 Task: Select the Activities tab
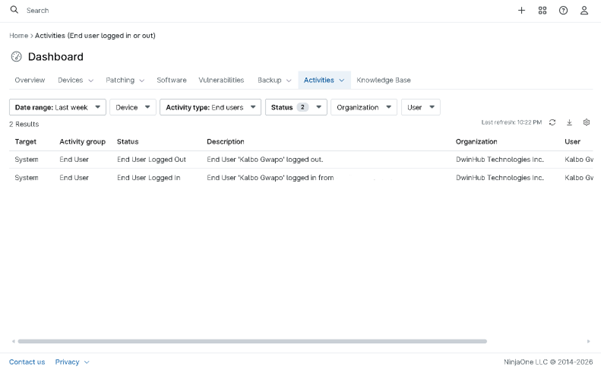[x=319, y=80]
